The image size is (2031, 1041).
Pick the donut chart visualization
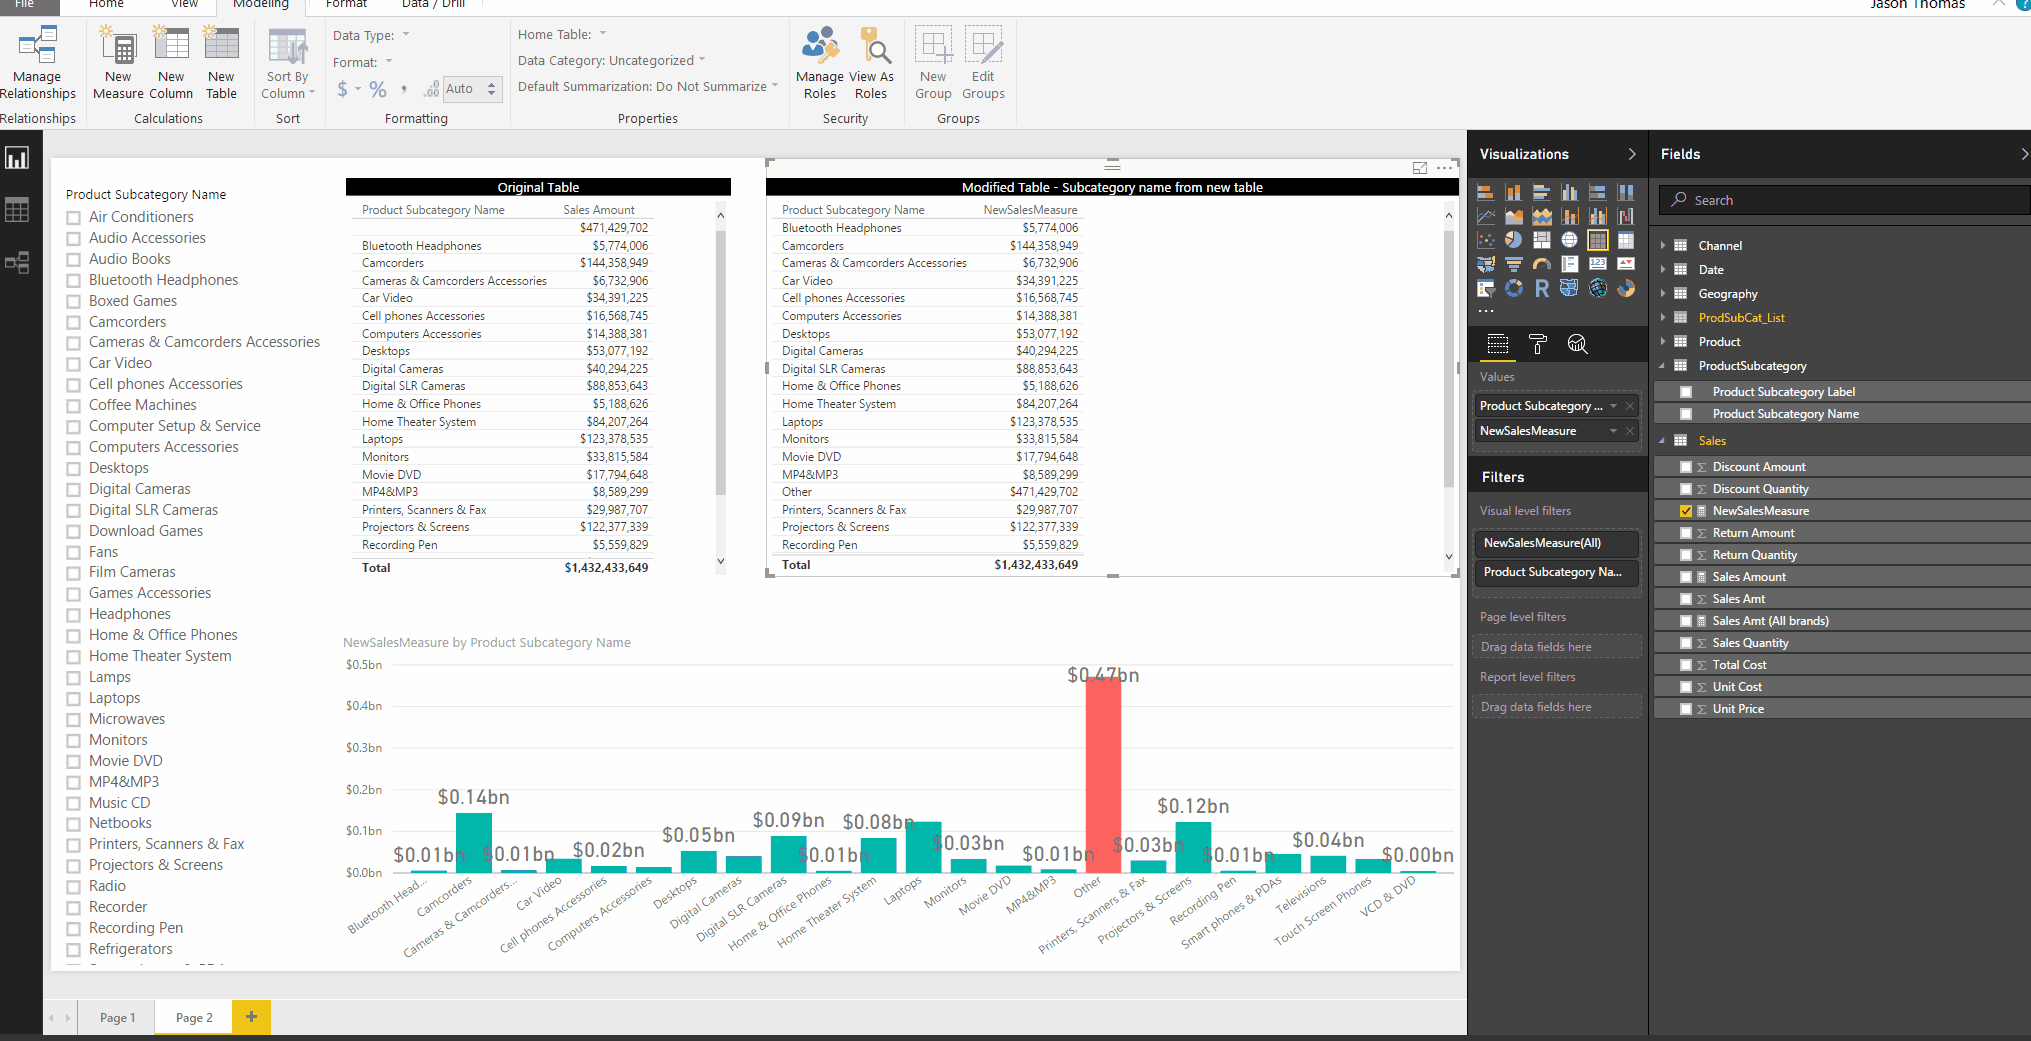(1514, 289)
